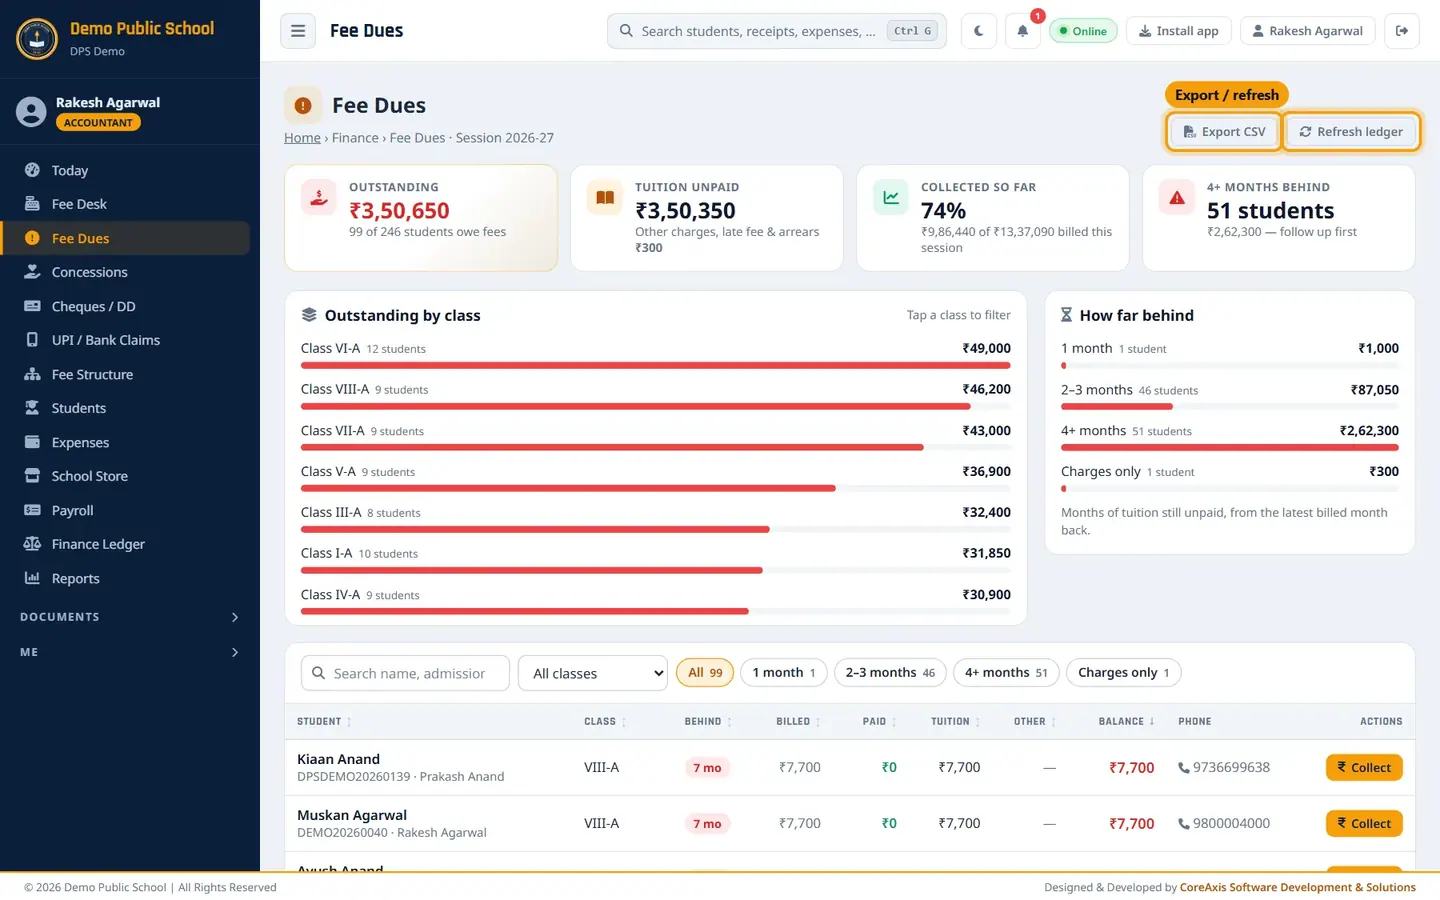Sort table by Balance column
This screenshot has height=900, width=1440.
(1127, 721)
